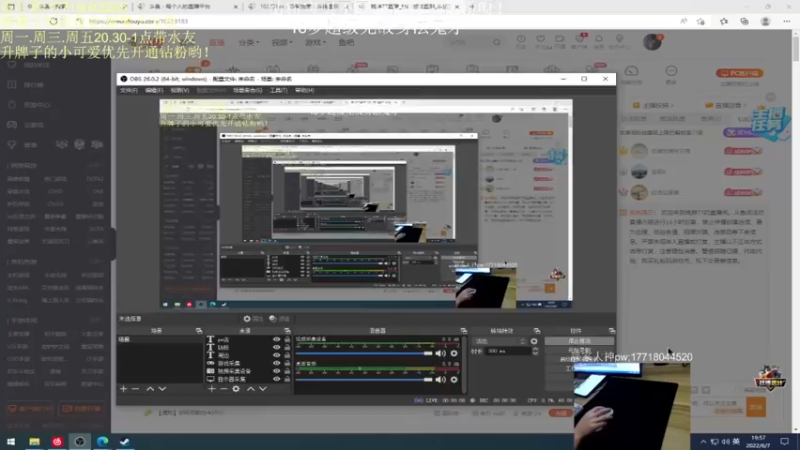
Task: Select 场景 item in Scenes list
Action: coord(160,339)
